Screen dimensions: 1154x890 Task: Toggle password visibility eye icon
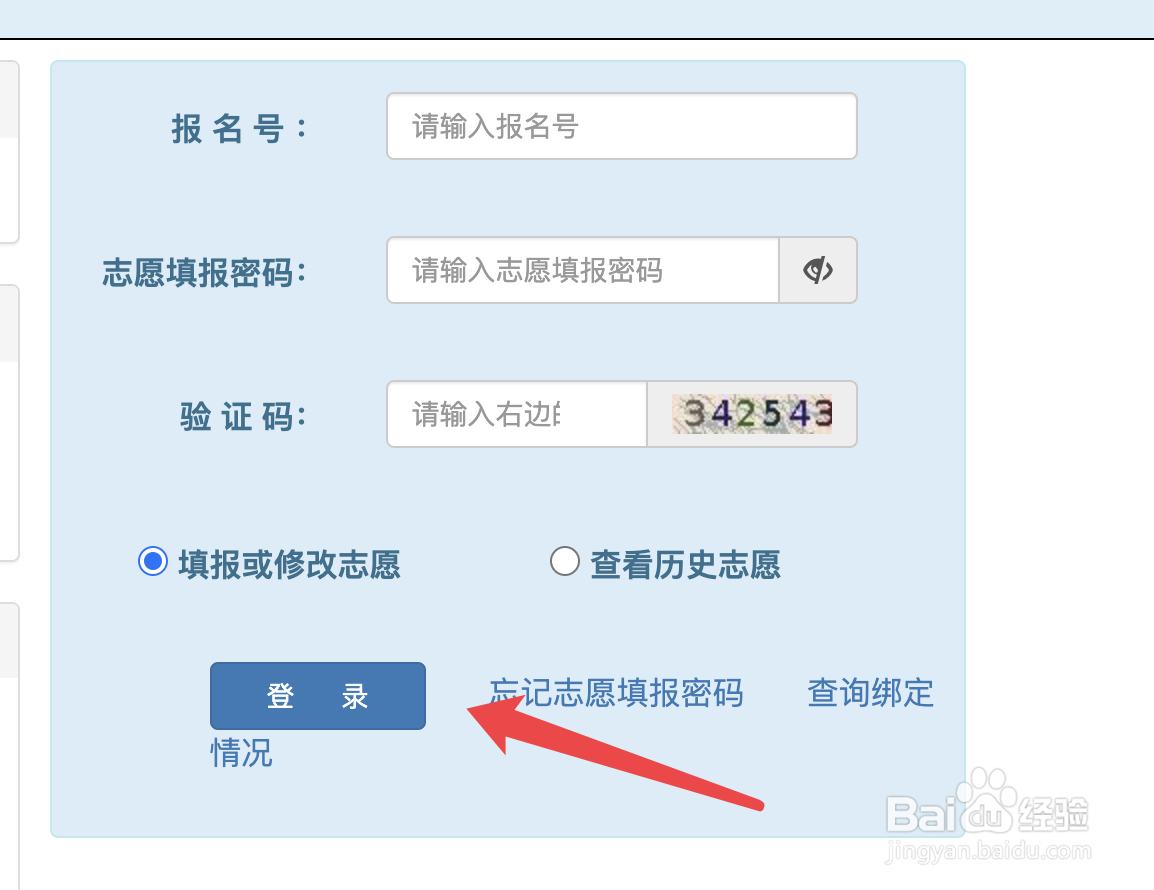[x=818, y=270]
